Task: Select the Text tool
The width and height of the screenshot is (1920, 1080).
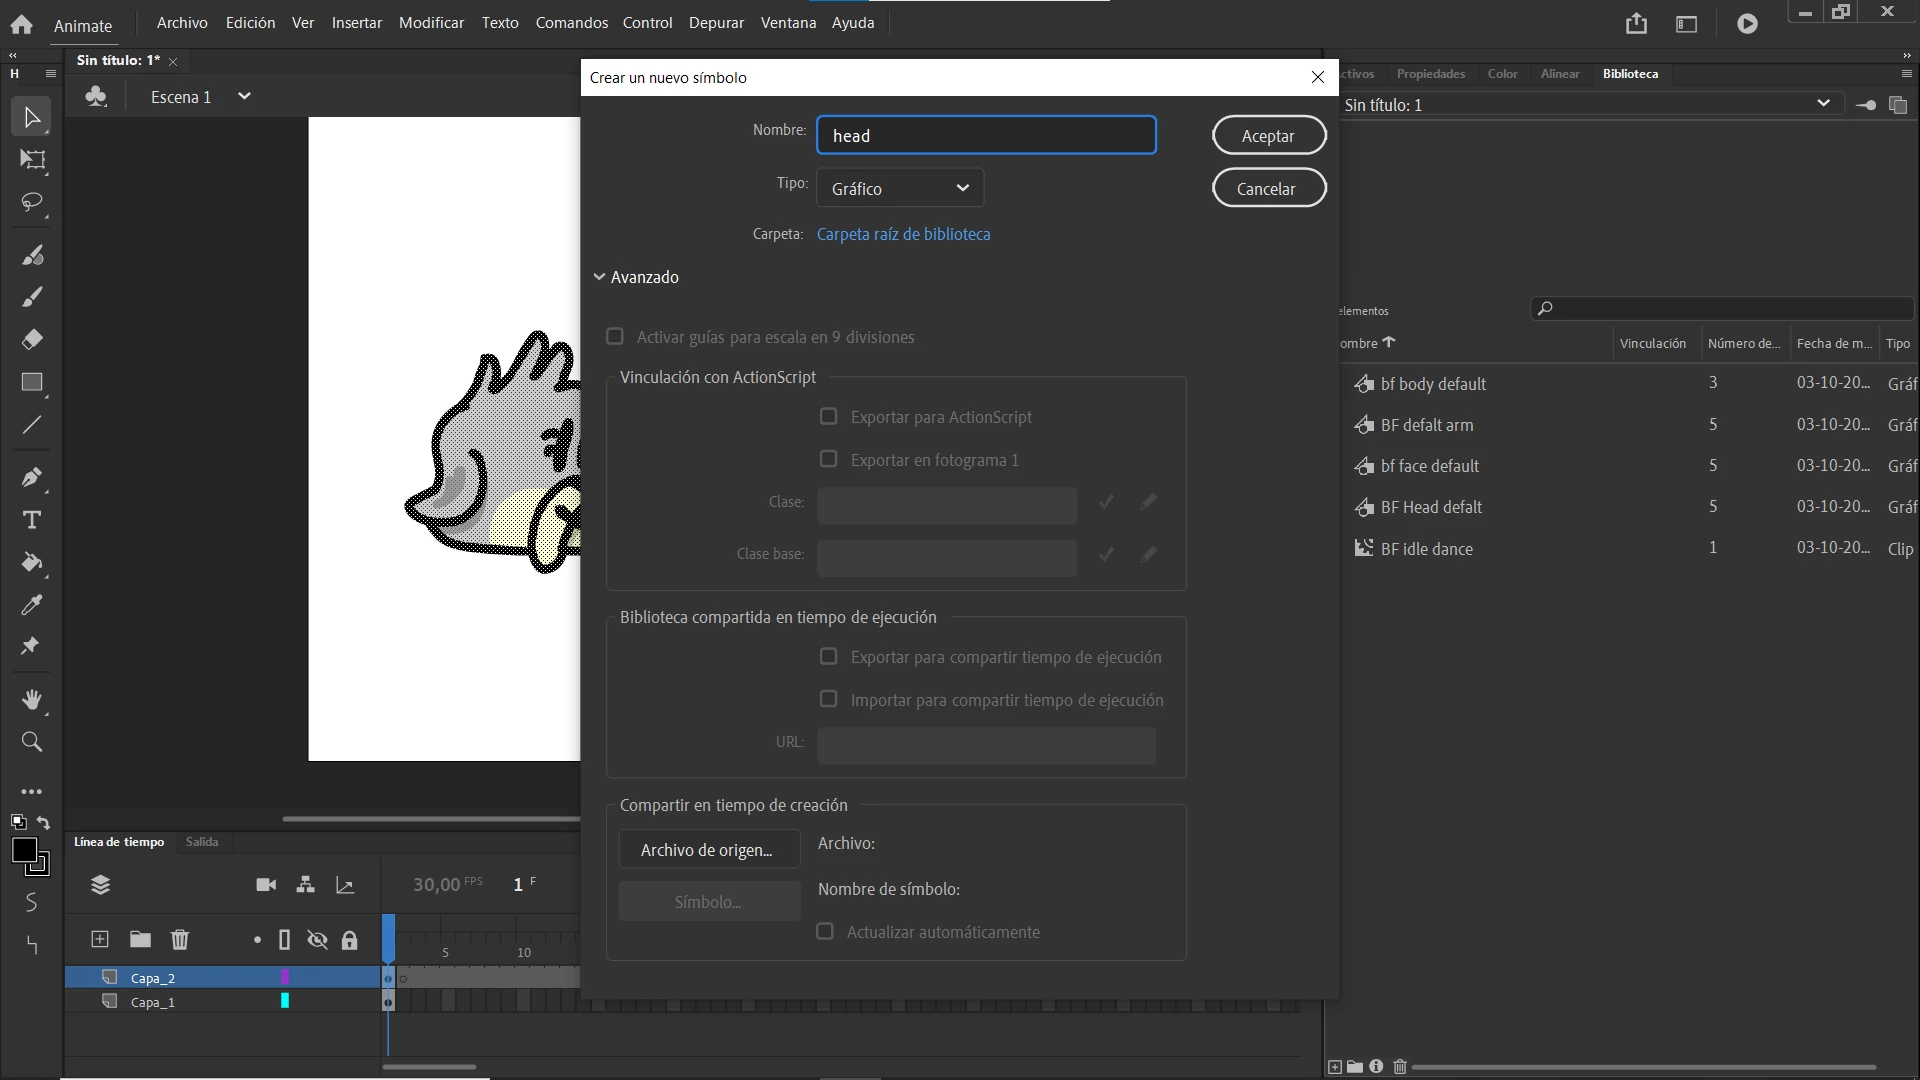Action: [31, 520]
